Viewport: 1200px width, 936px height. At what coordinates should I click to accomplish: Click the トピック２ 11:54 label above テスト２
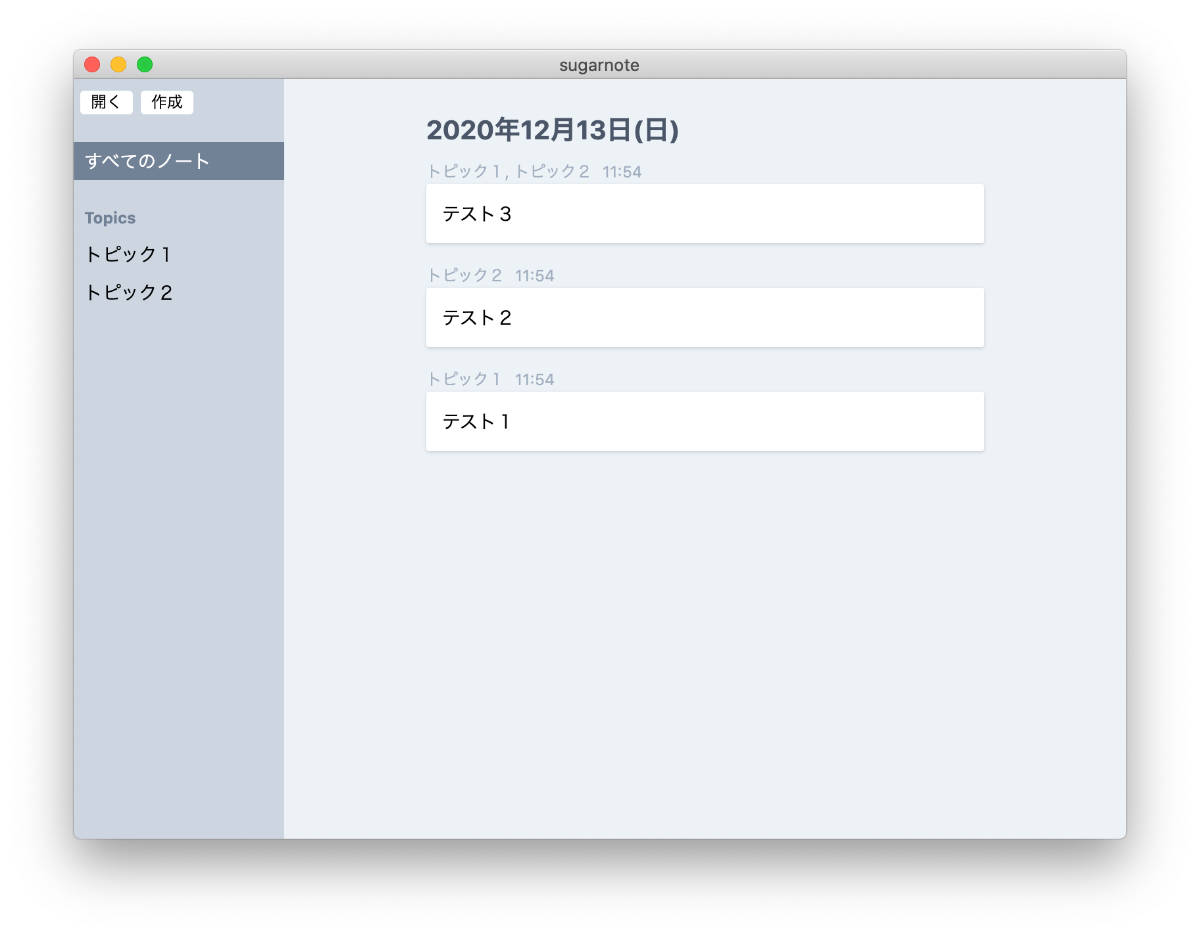pyautogui.click(x=490, y=276)
